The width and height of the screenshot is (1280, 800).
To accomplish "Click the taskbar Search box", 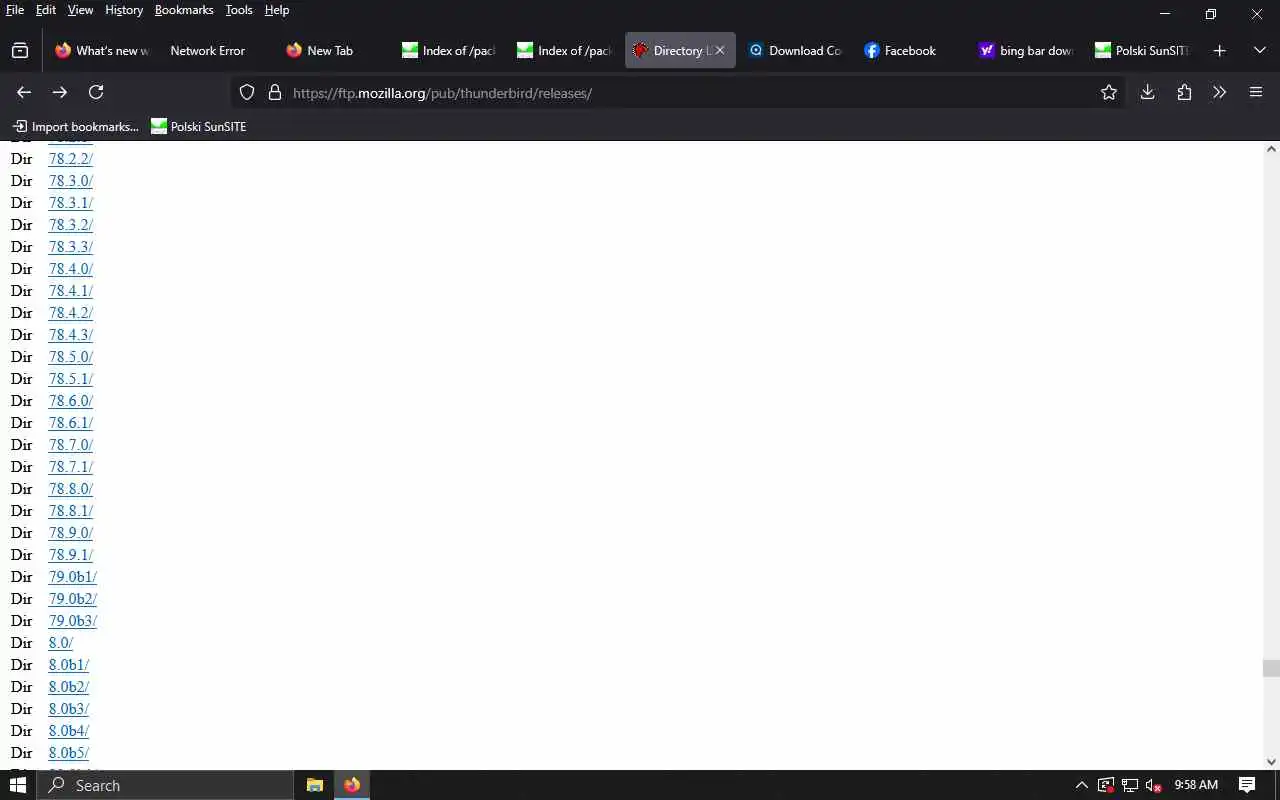I will coord(165,785).
